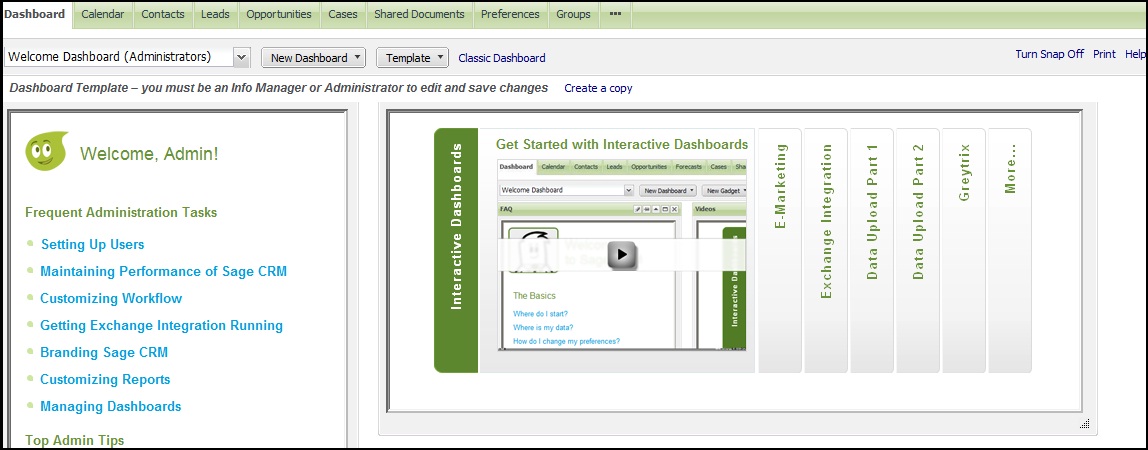
Task: Select the Interactive Dashboards accordion panel
Action: click(x=456, y=250)
